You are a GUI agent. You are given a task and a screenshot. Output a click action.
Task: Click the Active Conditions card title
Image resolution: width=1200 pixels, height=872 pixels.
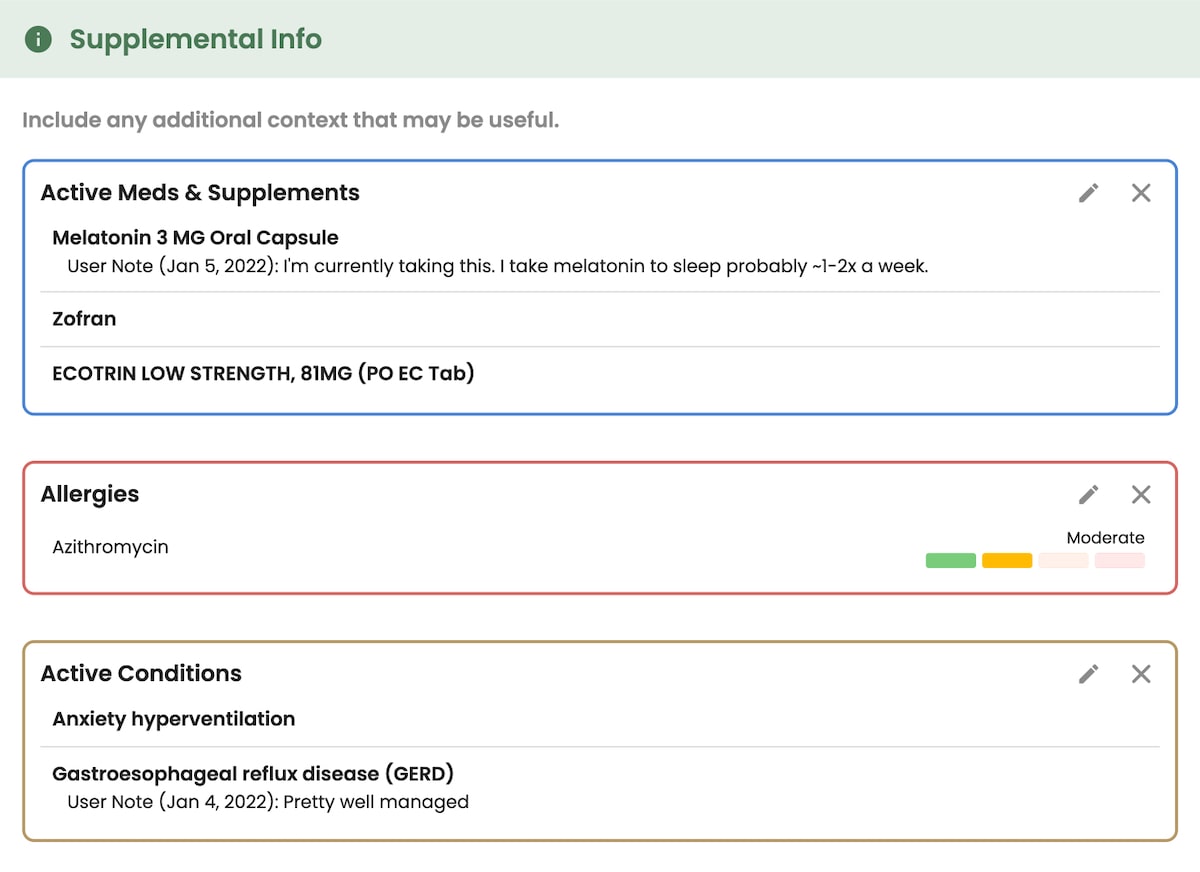[141, 674]
